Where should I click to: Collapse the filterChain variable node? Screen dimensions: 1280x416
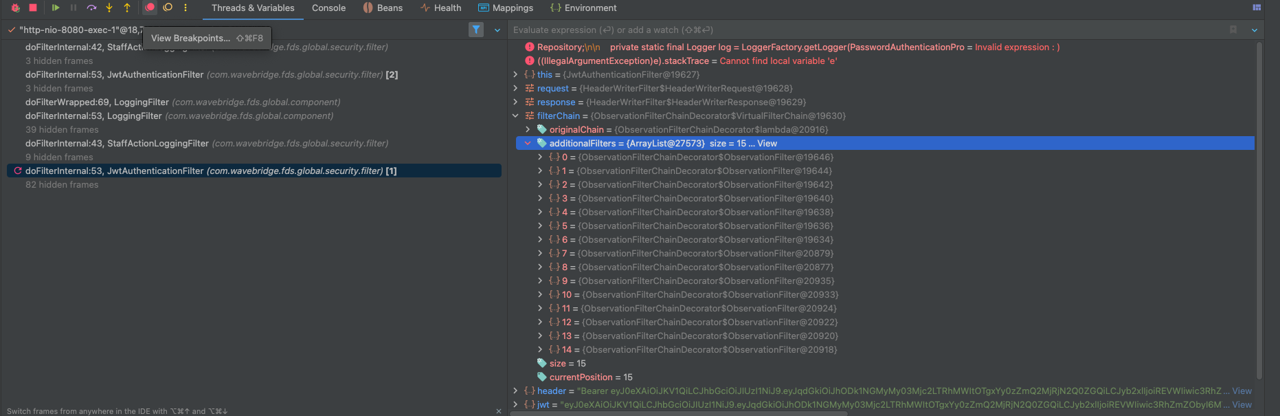(516, 116)
